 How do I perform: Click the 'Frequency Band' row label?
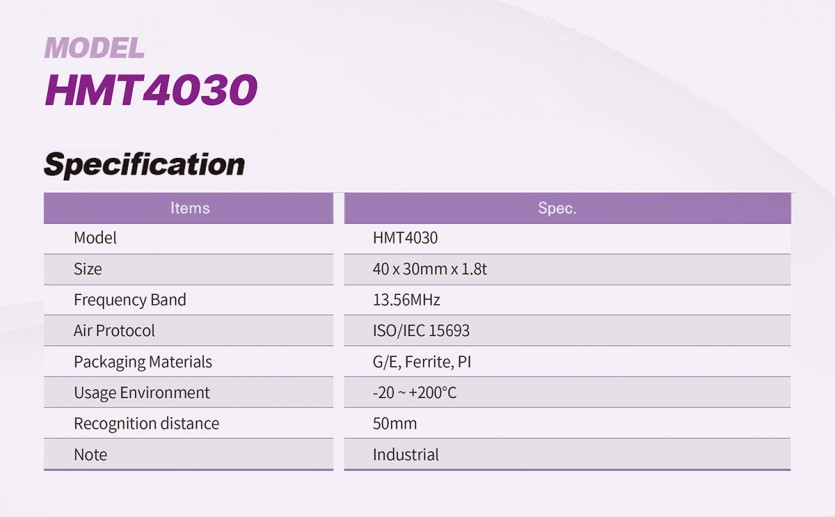tap(130, 300)
